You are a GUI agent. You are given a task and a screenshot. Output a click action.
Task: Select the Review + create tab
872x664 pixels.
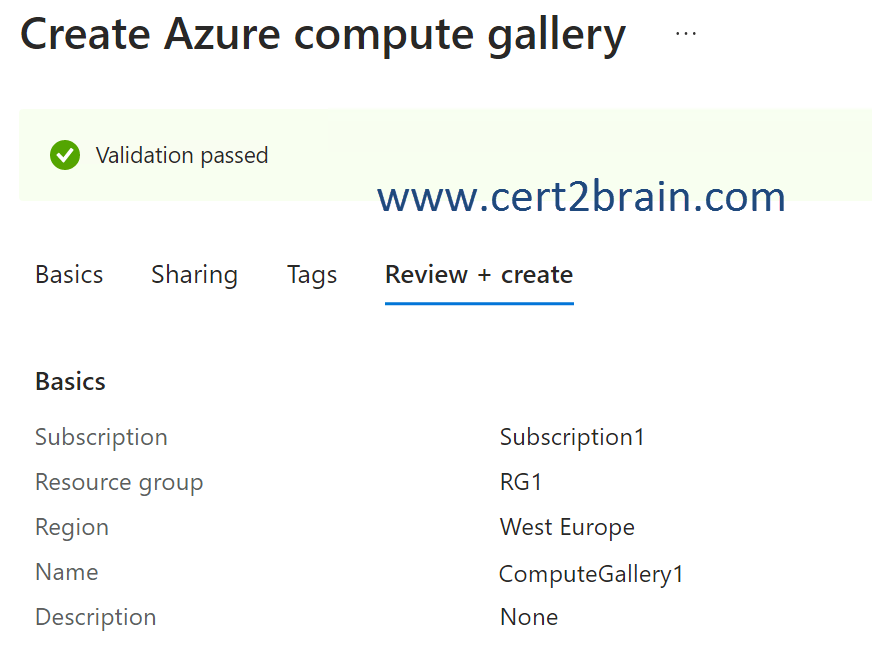[x=479, y=275]
